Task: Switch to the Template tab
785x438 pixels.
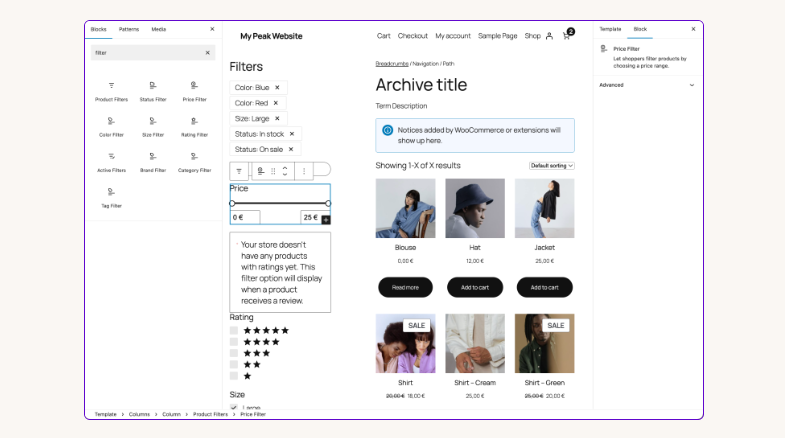Action: [610, 29]
